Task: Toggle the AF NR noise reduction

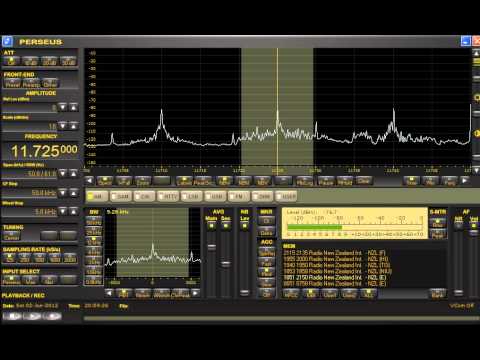Action: click(x=459, y=226)
